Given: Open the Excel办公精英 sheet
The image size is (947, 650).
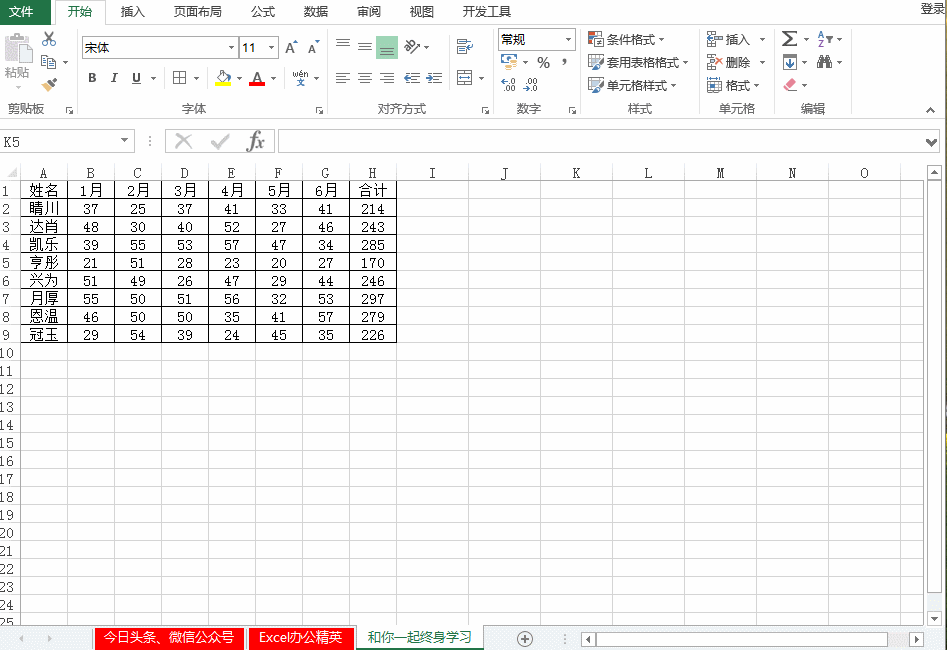Looking at the screenshot, I should (300, 637).
